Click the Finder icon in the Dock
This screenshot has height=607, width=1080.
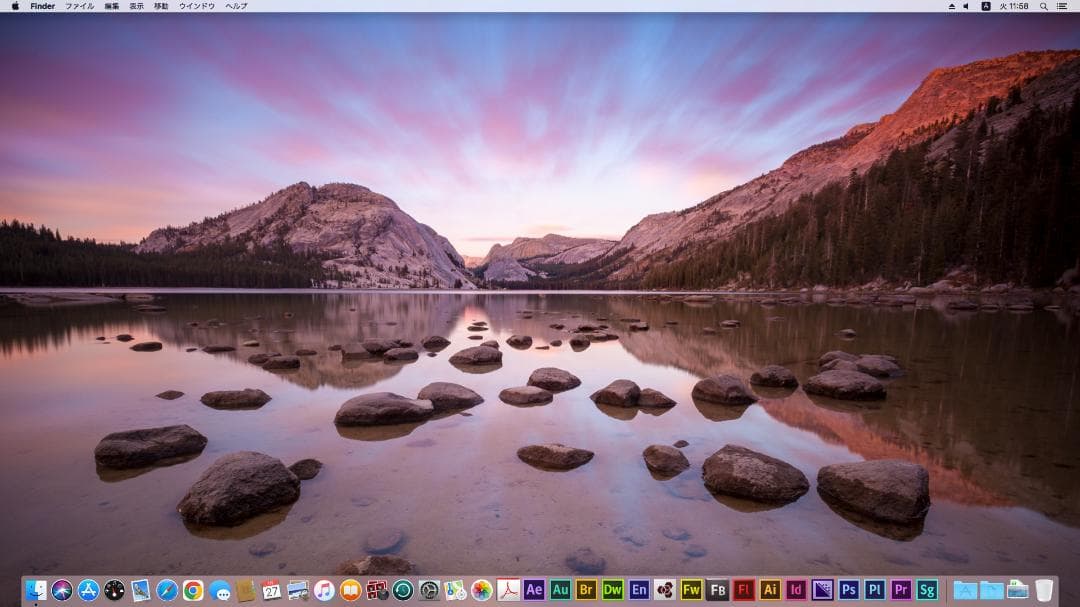(37, 590)
